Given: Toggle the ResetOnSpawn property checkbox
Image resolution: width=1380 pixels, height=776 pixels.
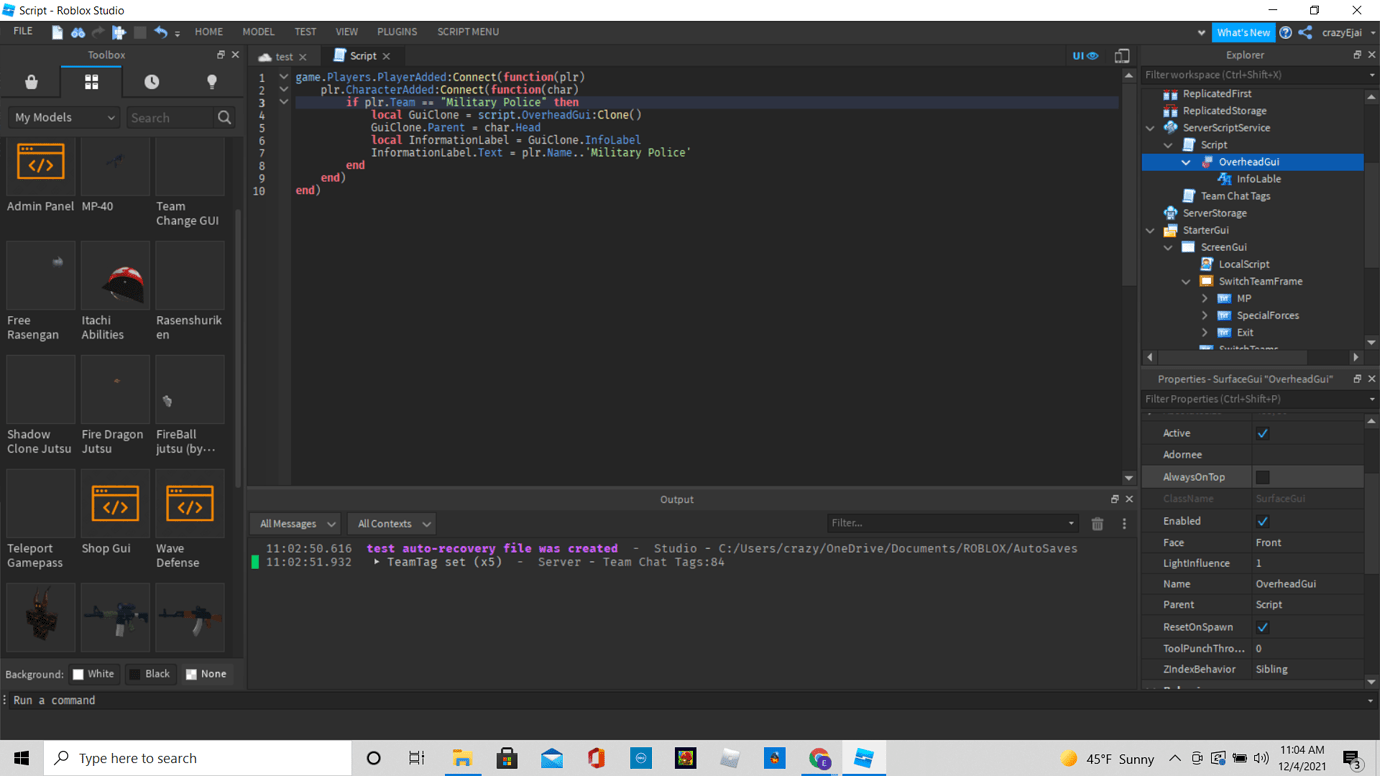Looking at the screenshot, I should pos(1262,627).
